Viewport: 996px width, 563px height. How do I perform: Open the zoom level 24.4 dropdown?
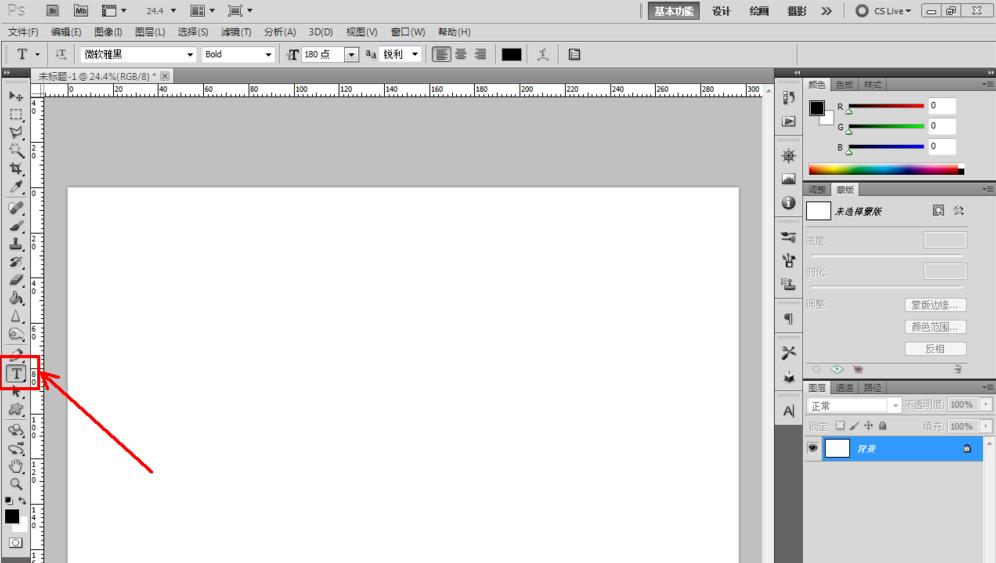coord(173,11)
